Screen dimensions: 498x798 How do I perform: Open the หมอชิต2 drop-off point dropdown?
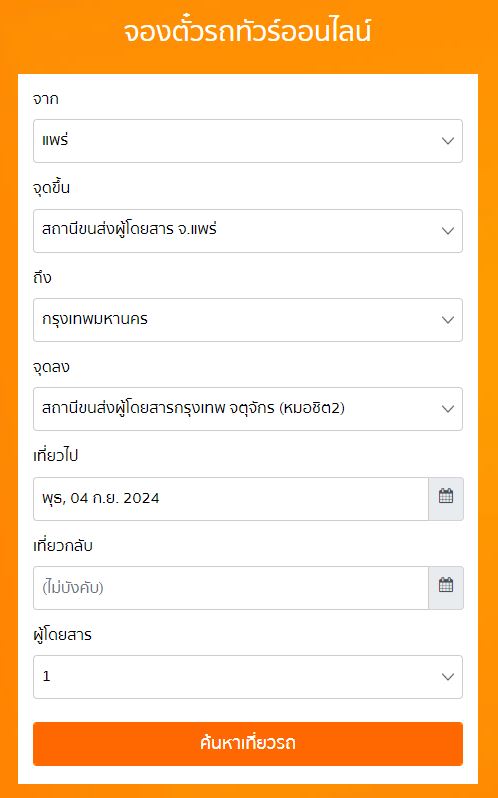[x=248, y=409]
